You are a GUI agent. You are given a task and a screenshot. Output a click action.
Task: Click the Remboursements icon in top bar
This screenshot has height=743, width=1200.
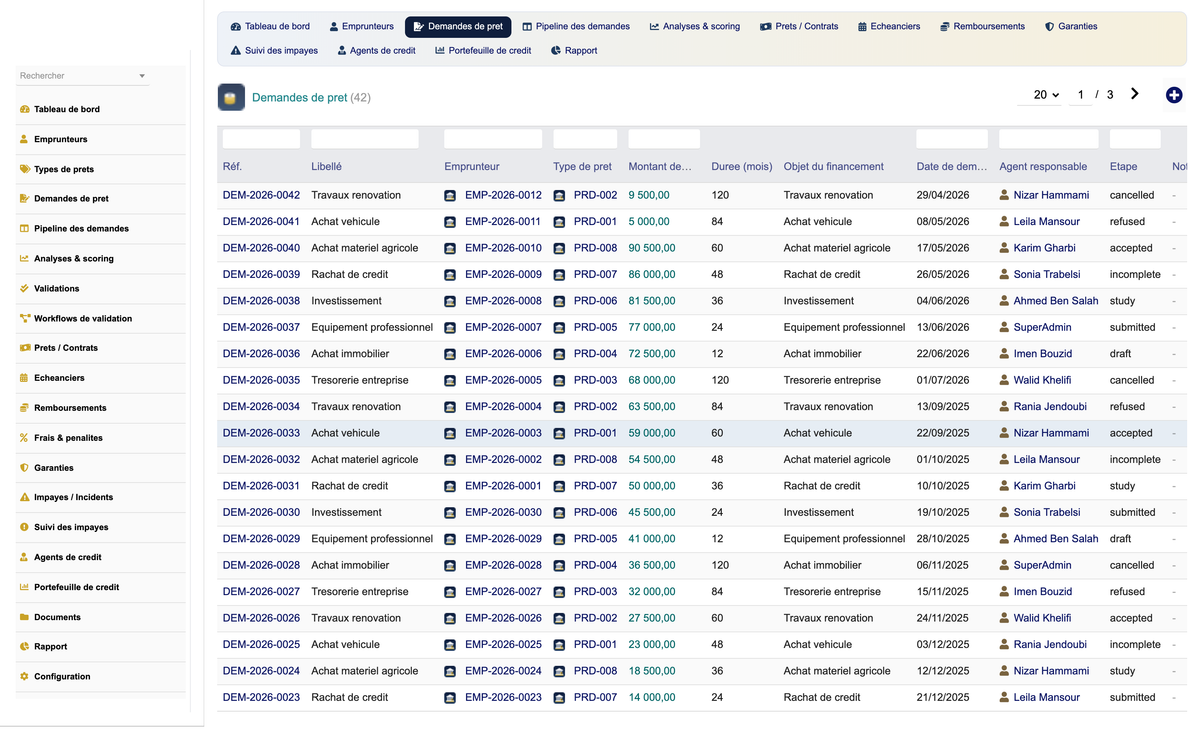pos(945,26)
